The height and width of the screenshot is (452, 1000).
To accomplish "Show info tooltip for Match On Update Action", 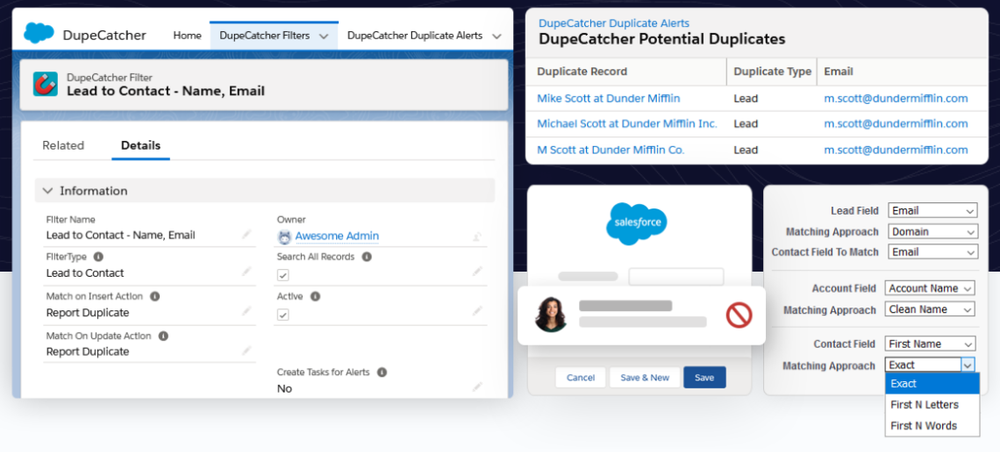I will coord(163,336).
